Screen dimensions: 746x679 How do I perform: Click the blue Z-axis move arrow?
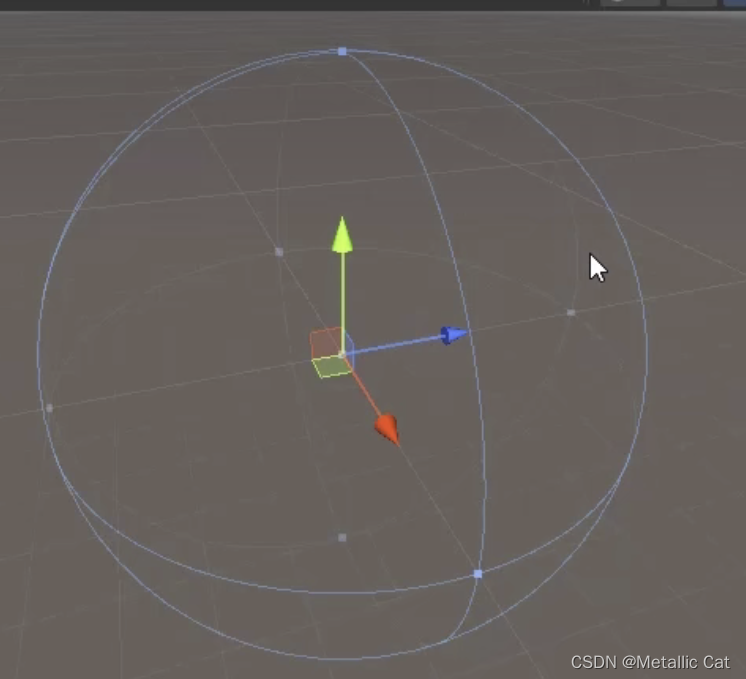[454, 335]
